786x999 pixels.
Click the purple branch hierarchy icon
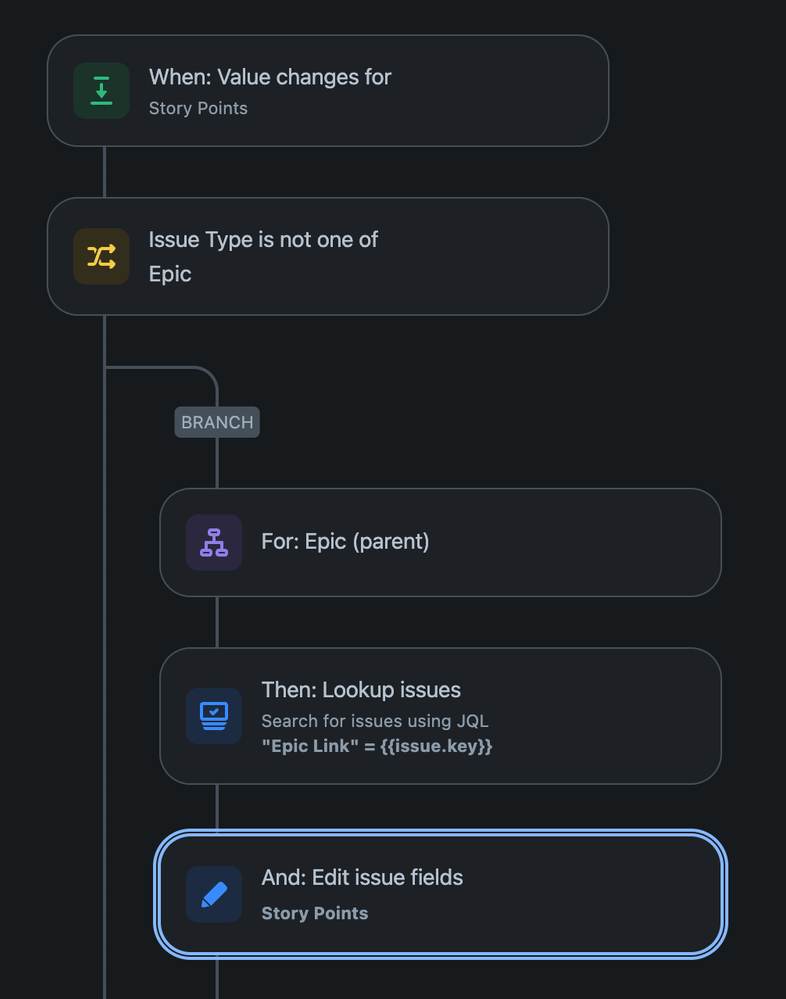[214, 542]
